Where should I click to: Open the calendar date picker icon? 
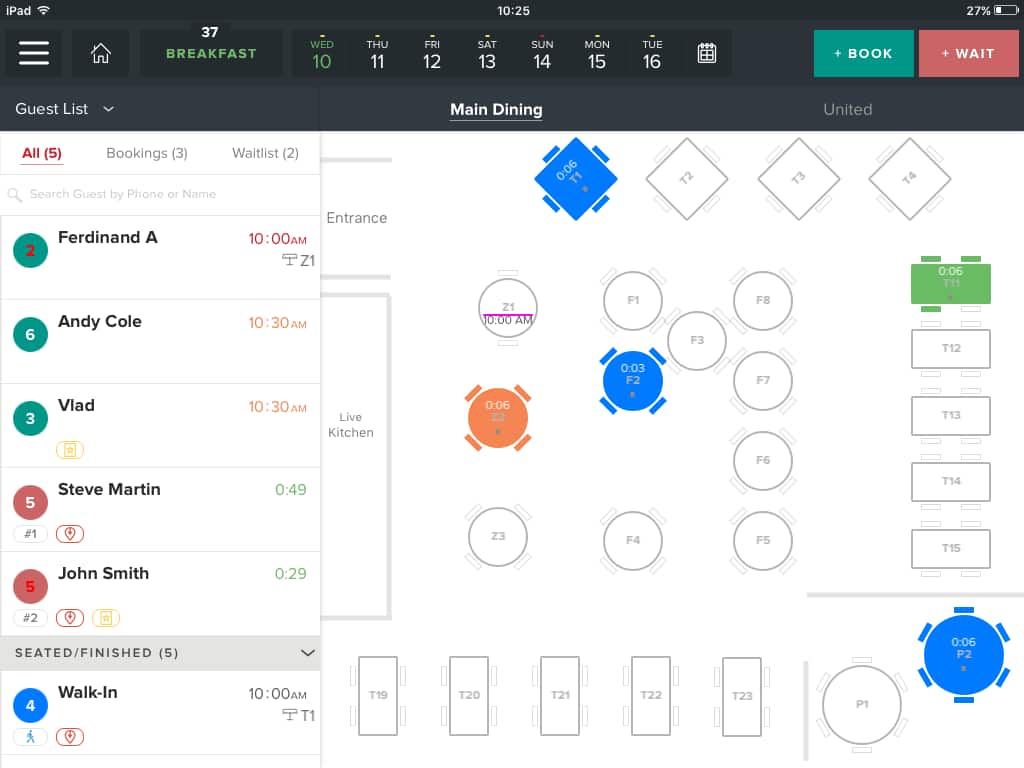pos(707,54)
